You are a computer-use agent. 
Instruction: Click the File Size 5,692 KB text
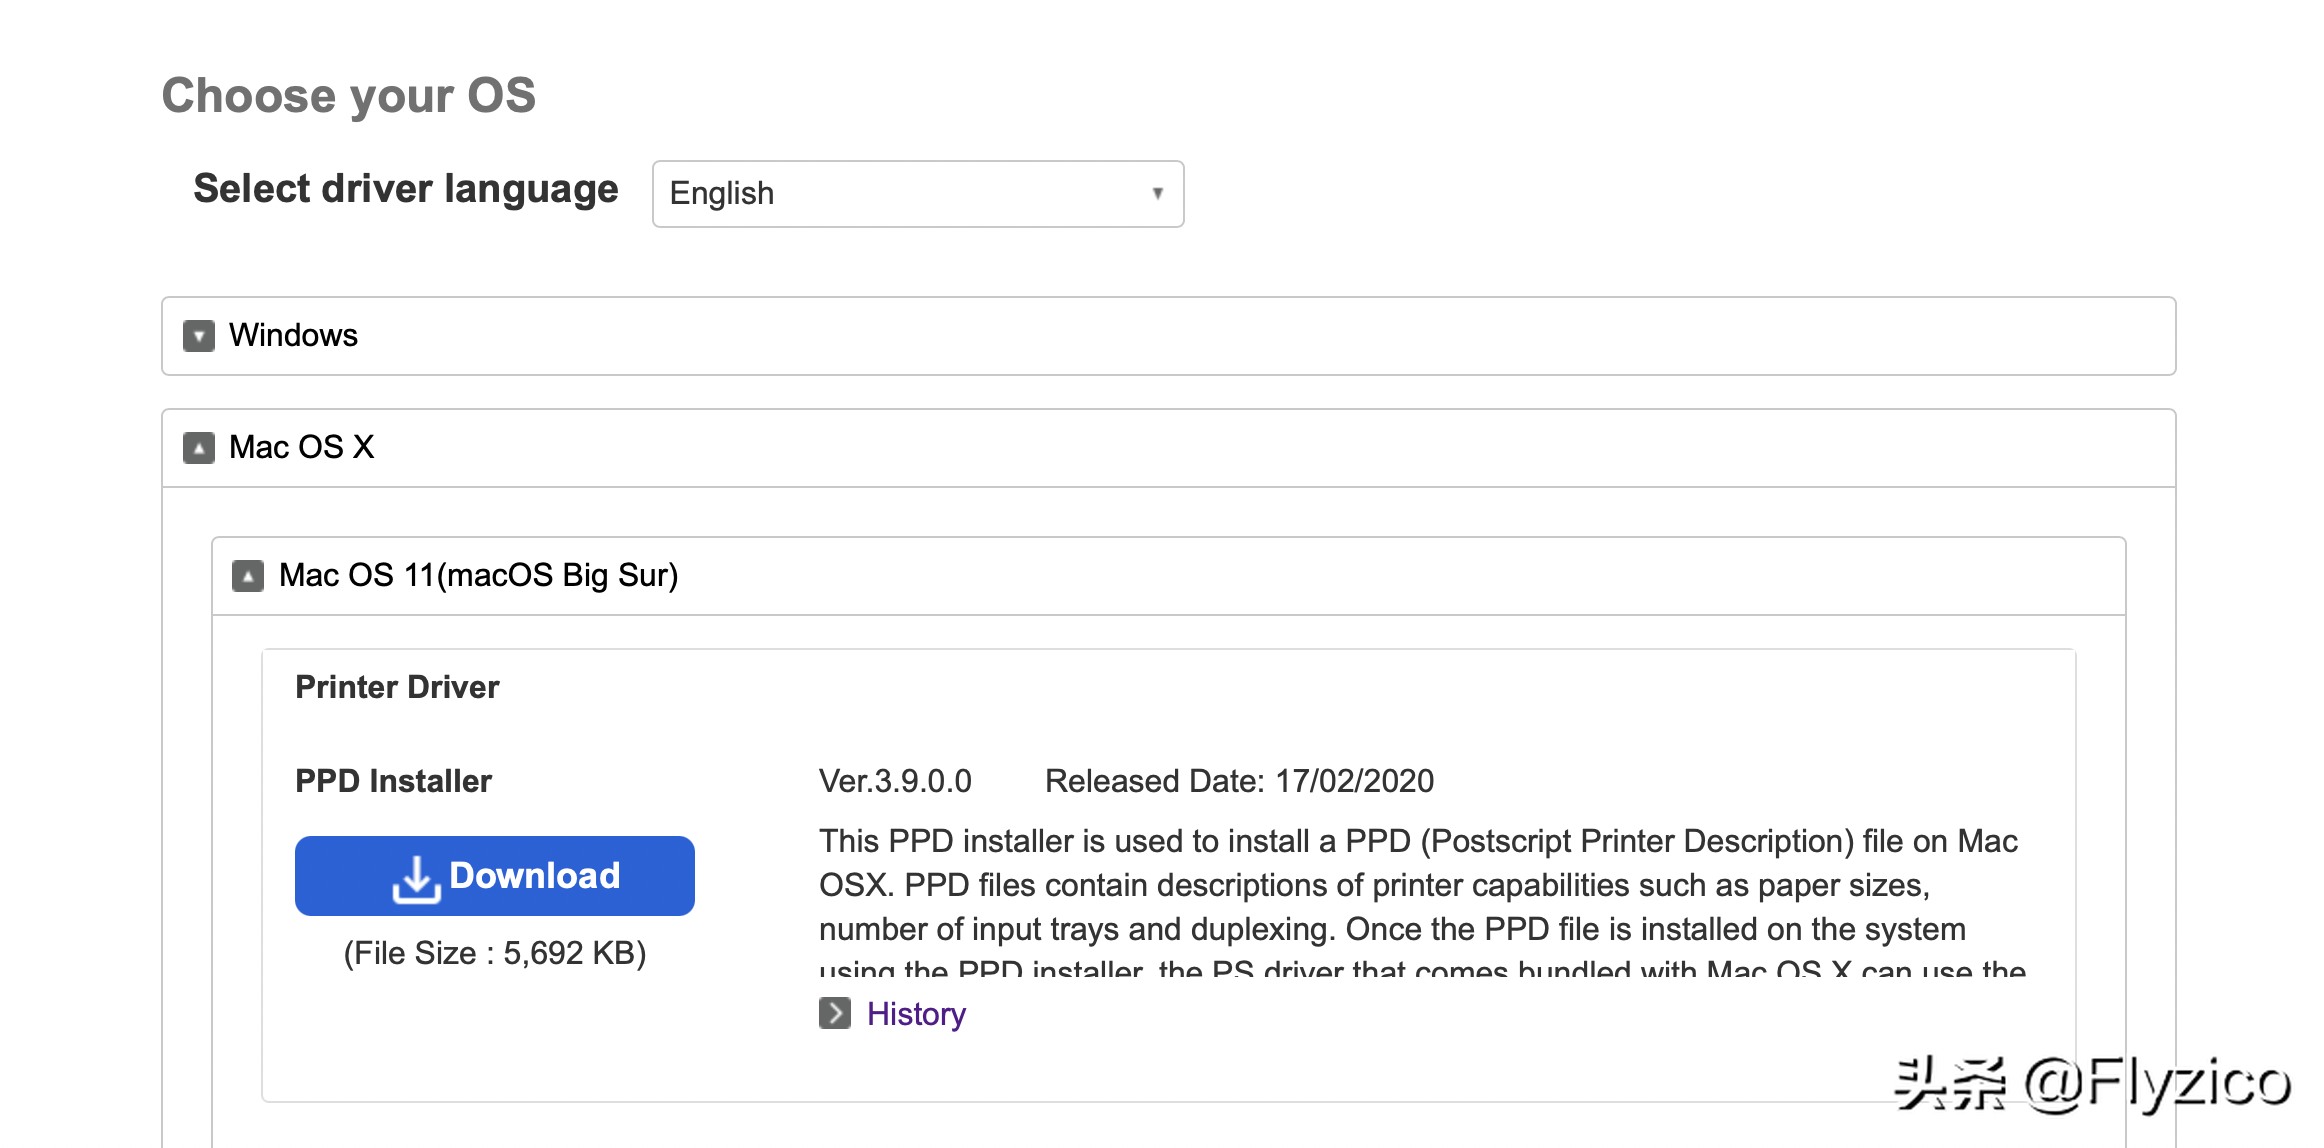[x=494, y=953]
